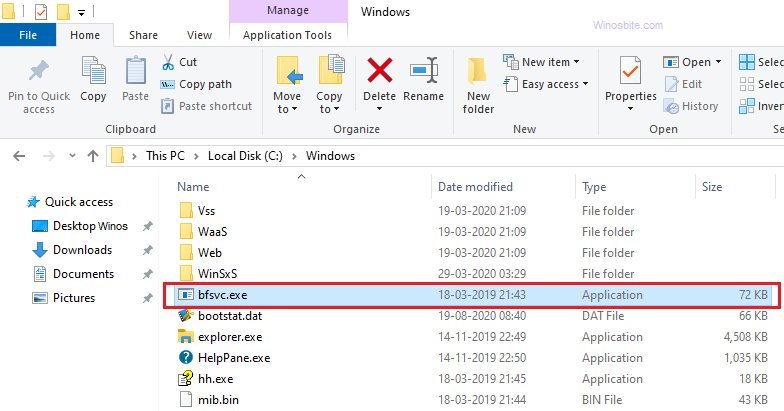Screen dimensions: 784x411
Task: Click the pin icon beside Desktop Winos
Action: point(147,226)
